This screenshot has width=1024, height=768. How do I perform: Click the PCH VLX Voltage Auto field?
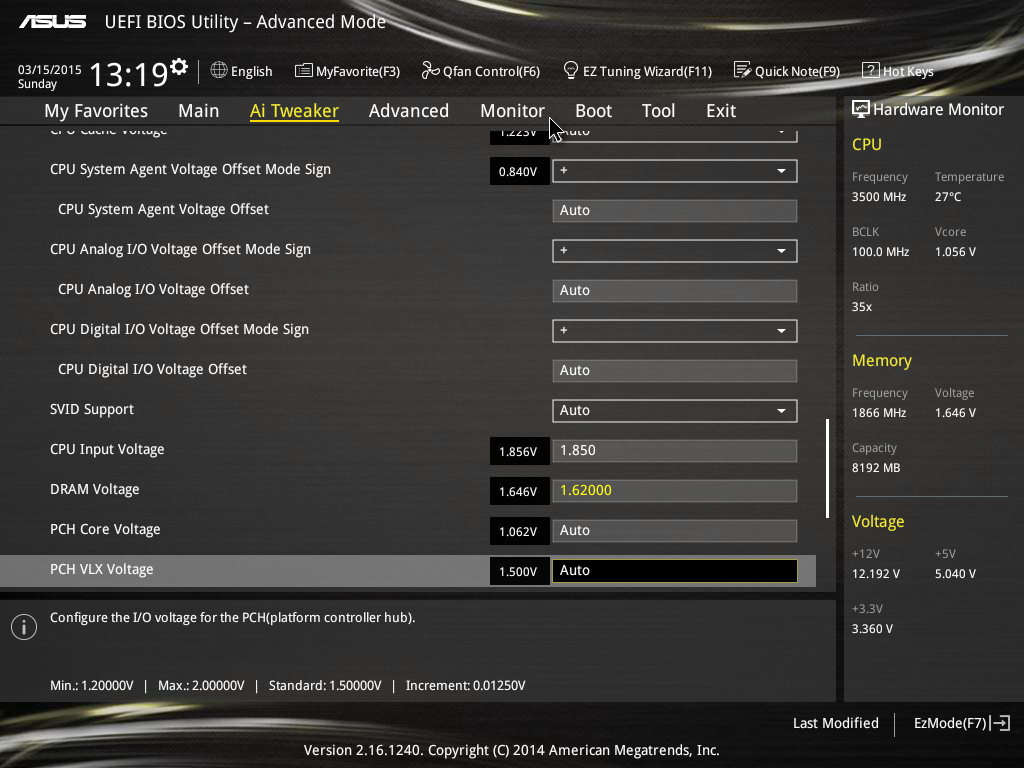pyautogui.click(x=675, y=571)
